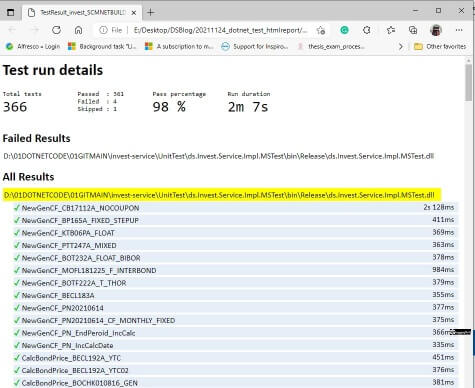
Task: Click the Run duration 2m 7s value
Action: (x=248, y=107)
